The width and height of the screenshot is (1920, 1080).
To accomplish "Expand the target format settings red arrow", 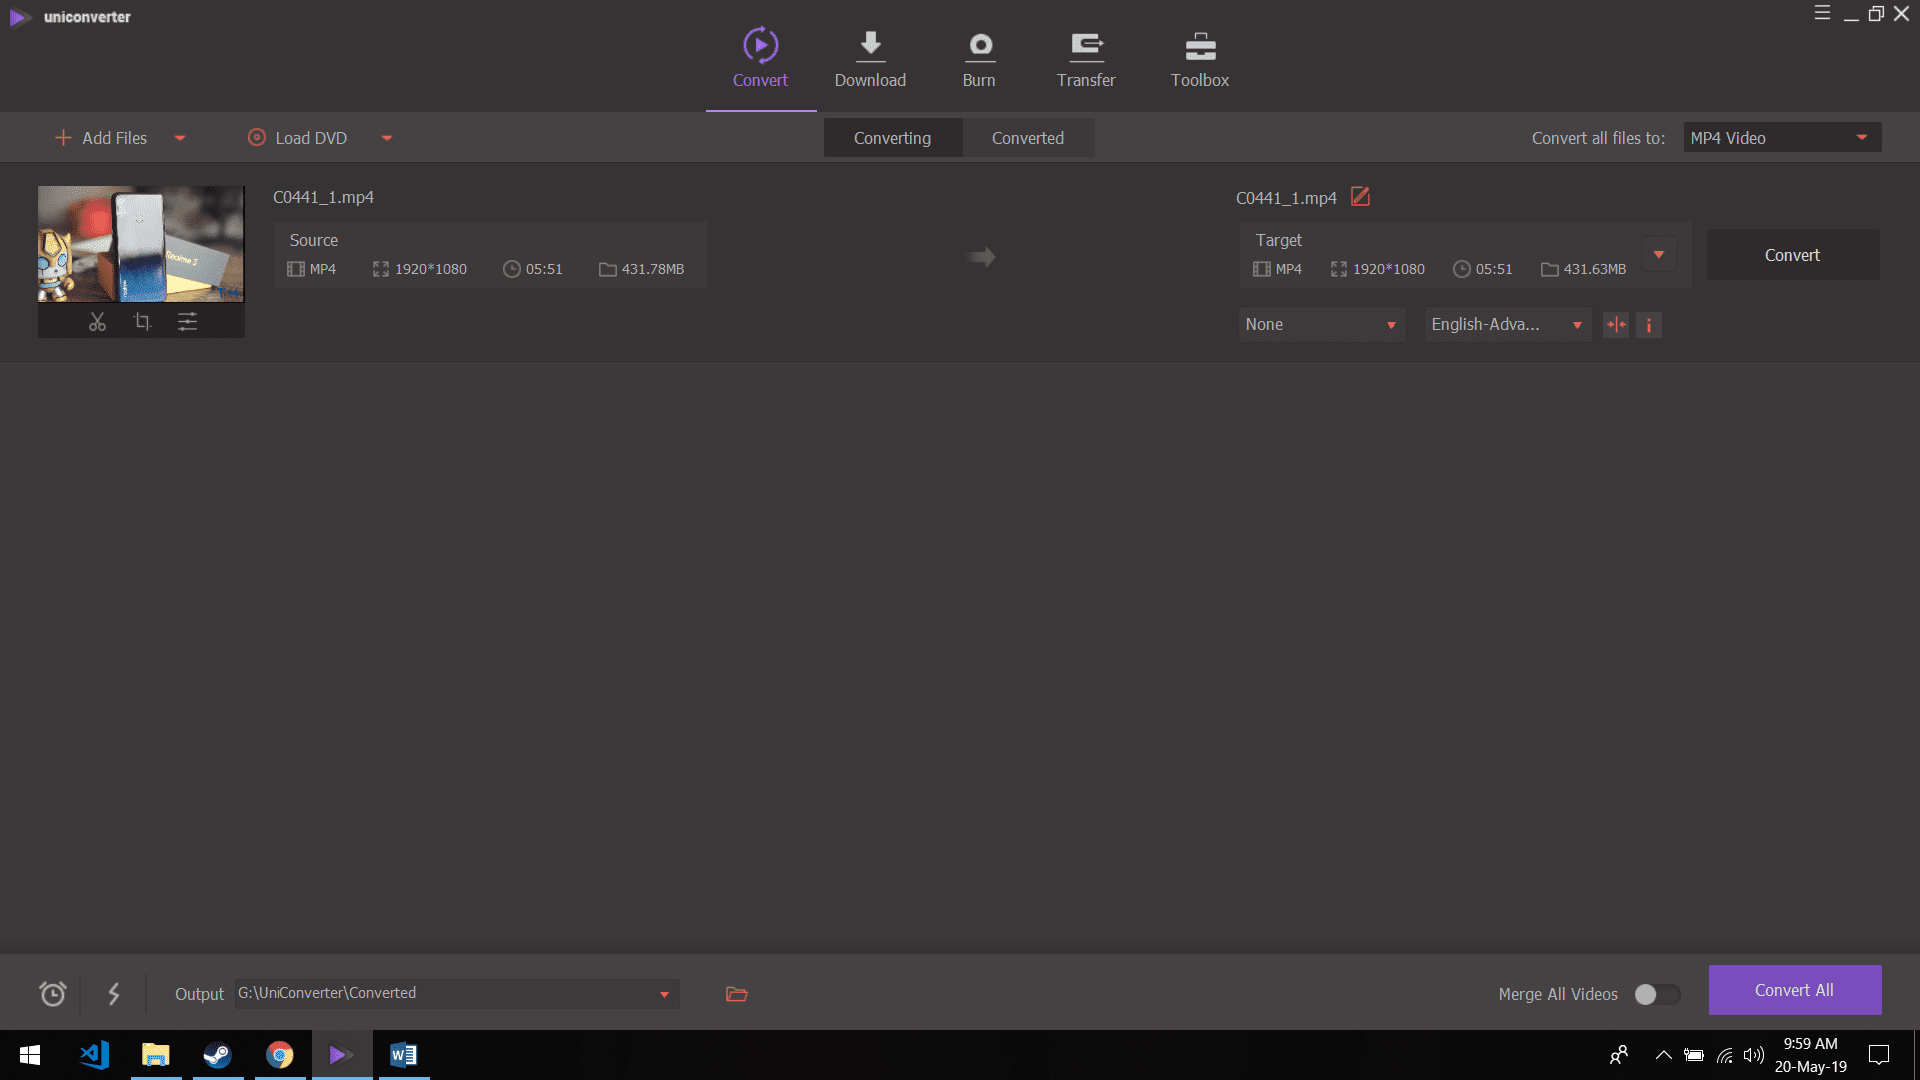I will [x=1659, y=255].
